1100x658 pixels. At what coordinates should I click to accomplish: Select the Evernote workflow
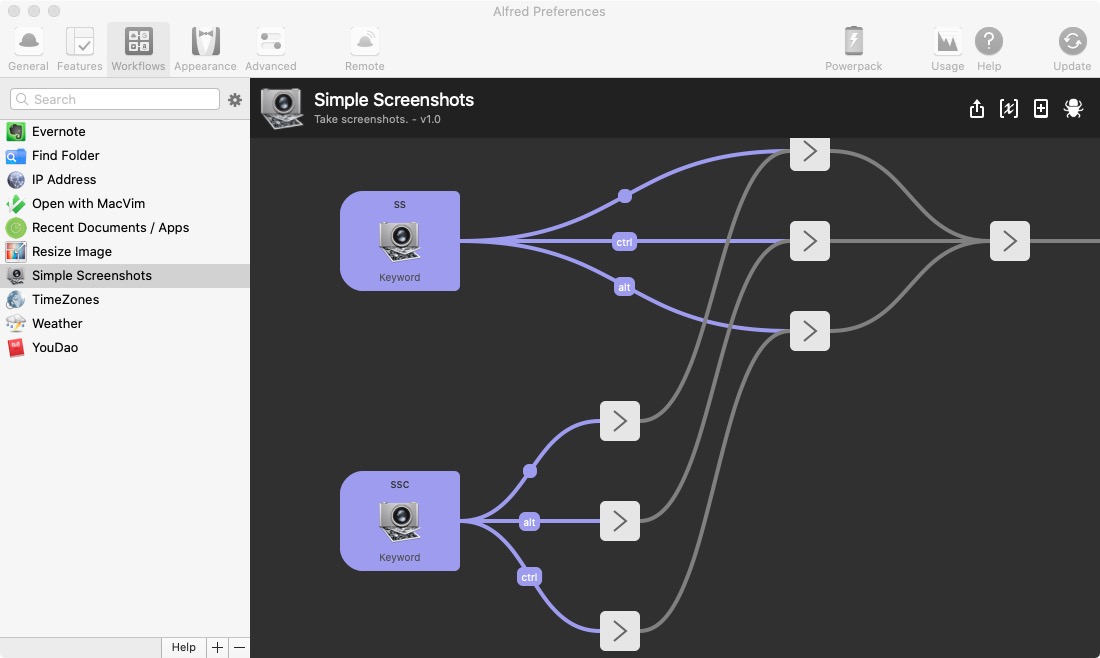pos(125,131)
